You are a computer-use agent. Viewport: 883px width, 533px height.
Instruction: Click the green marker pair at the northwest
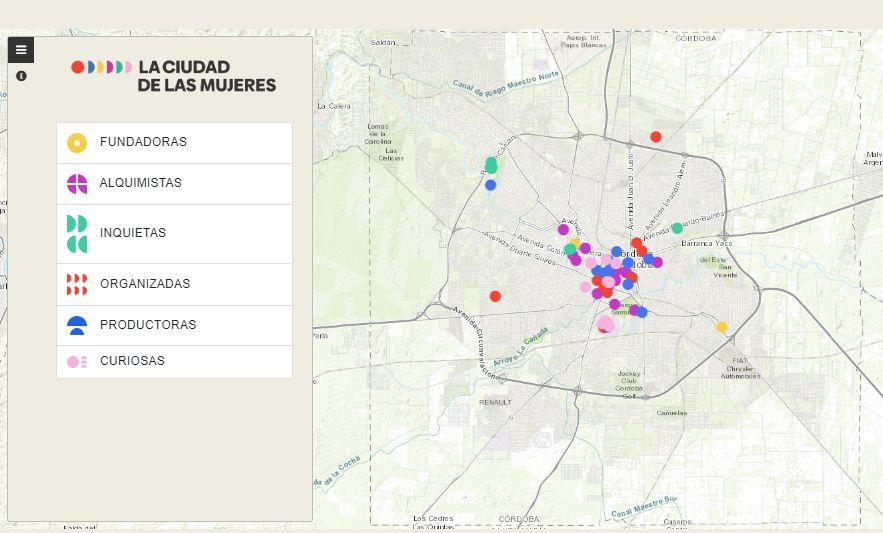(x=491, y=165)
